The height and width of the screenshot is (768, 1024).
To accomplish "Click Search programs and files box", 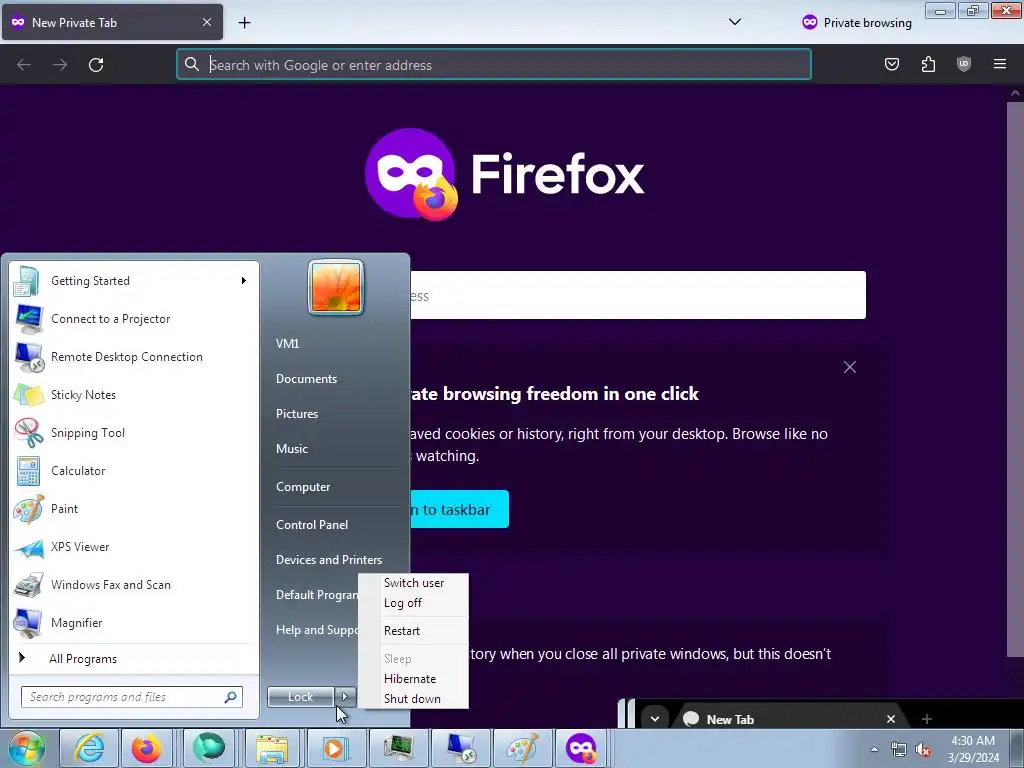I will 132,697.
